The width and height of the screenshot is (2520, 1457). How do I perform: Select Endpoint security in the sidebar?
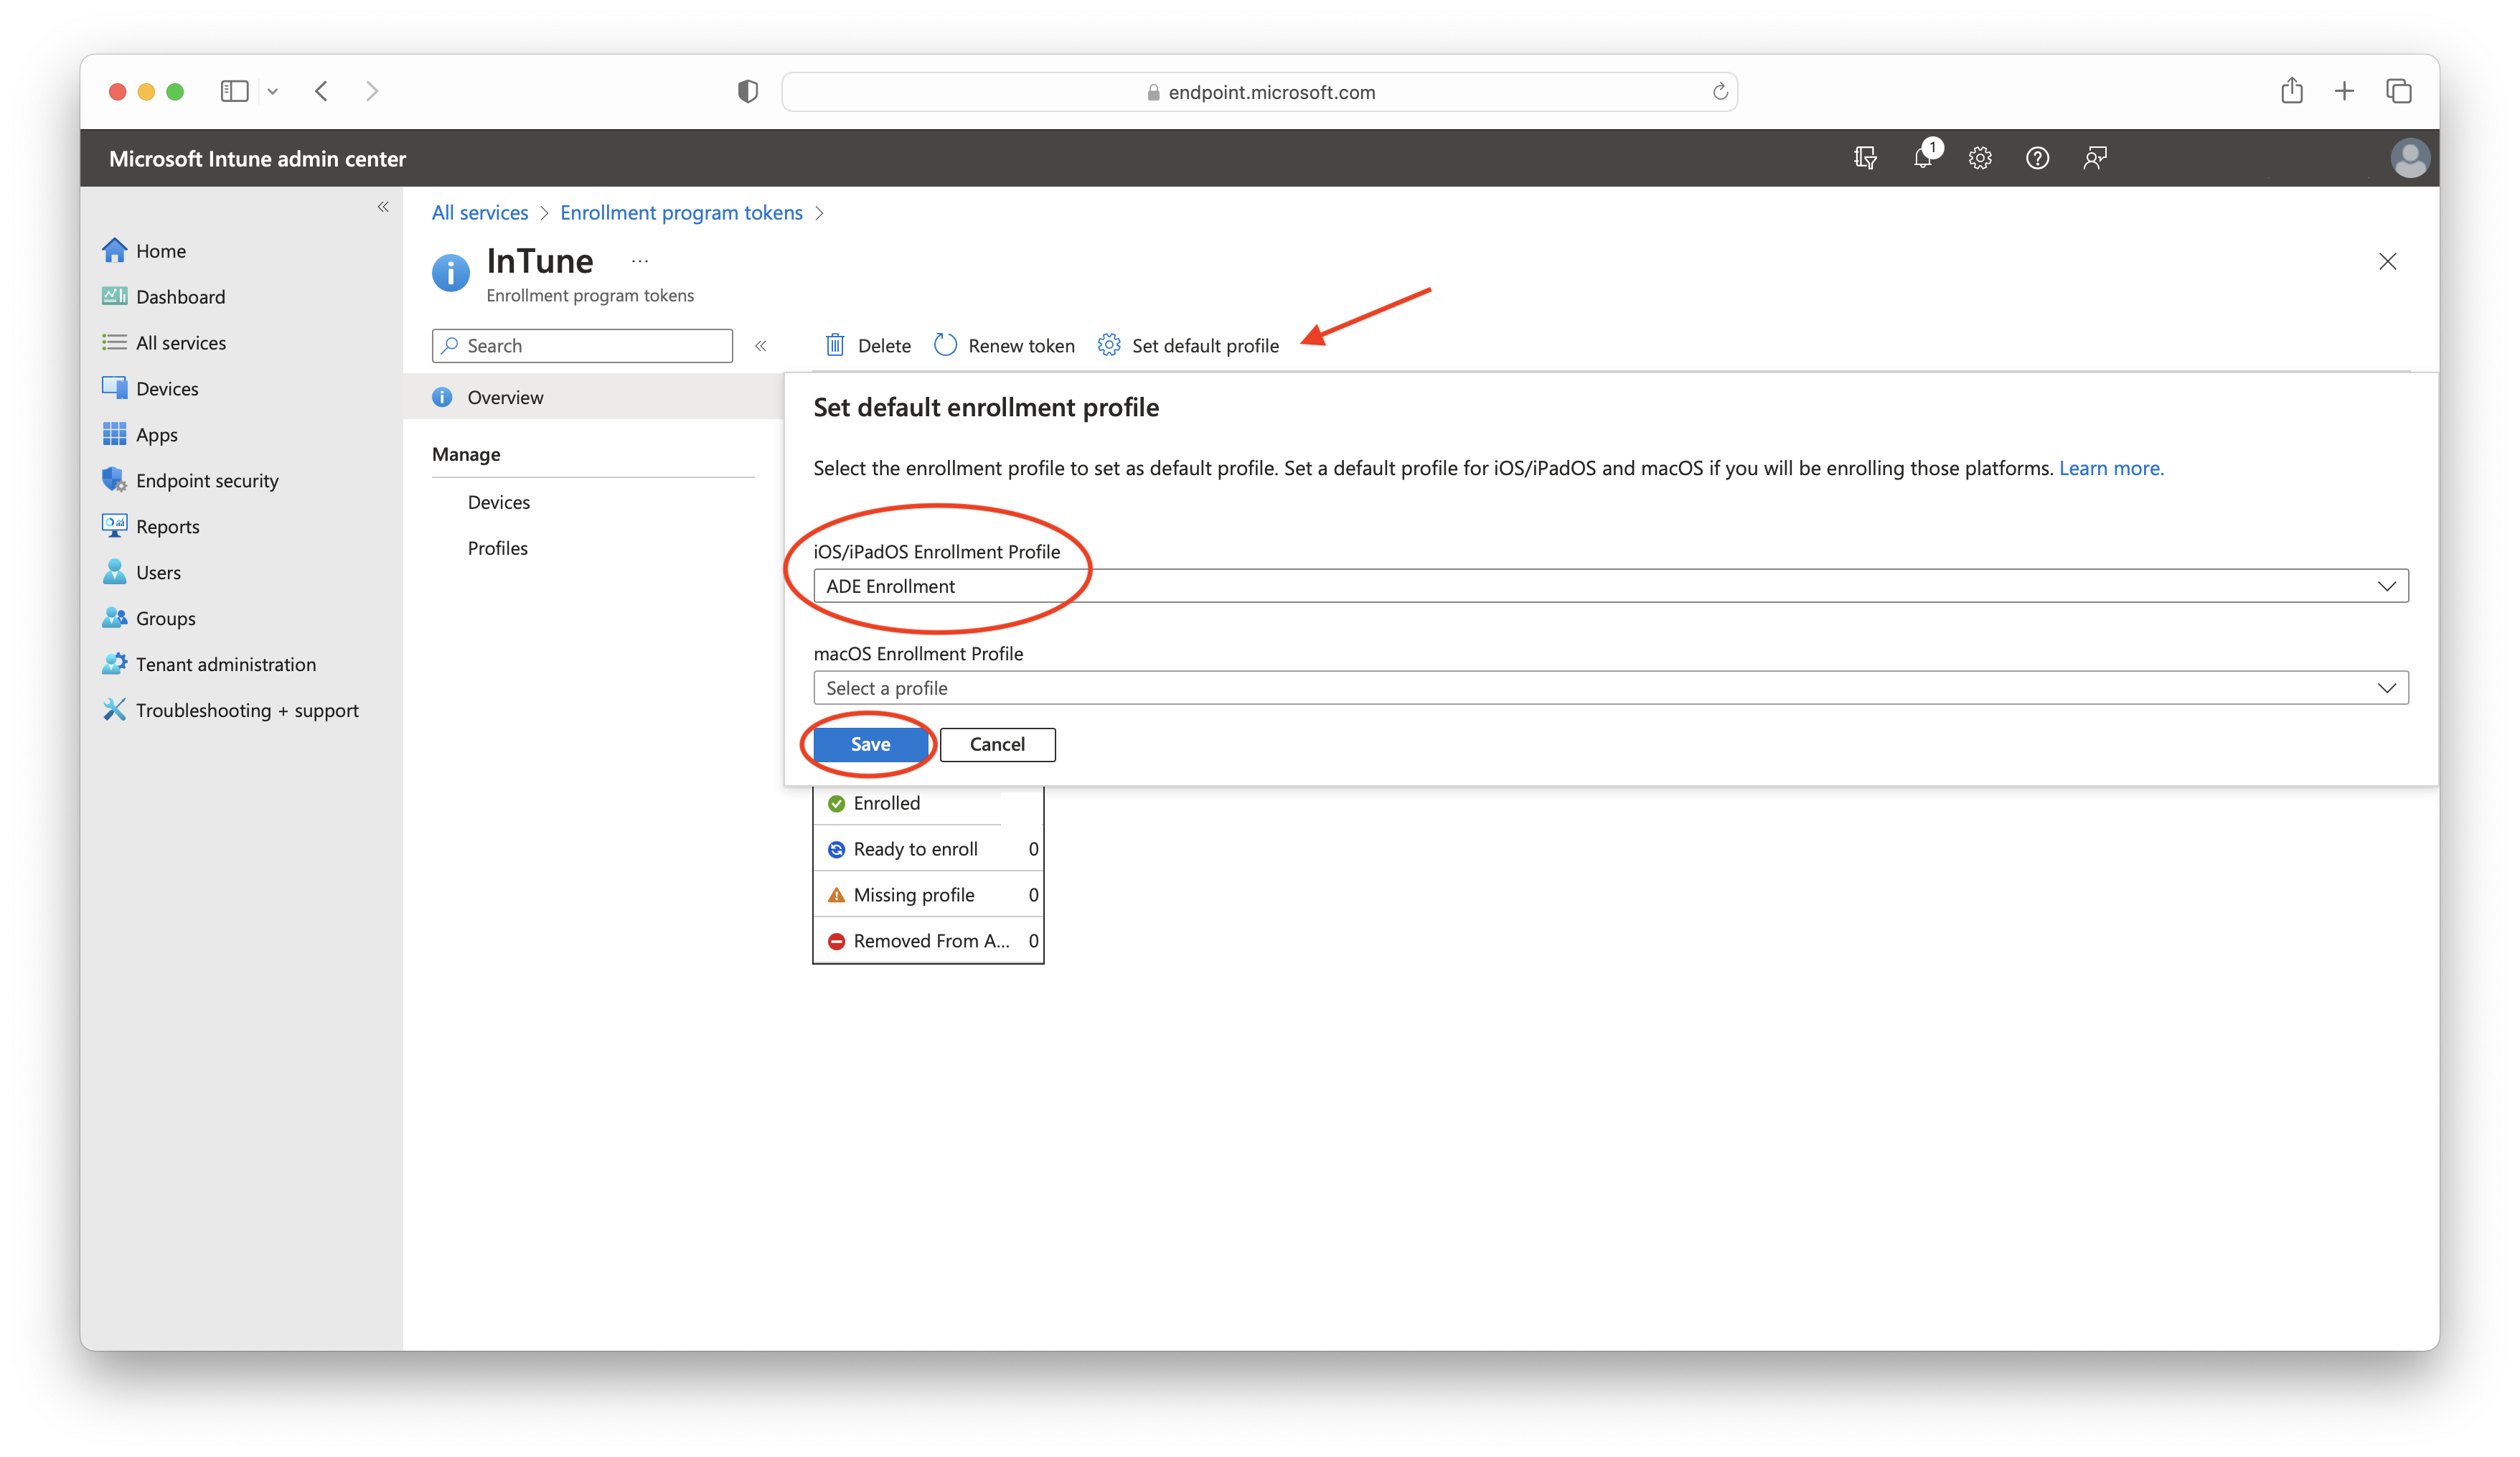coord(207,480)
